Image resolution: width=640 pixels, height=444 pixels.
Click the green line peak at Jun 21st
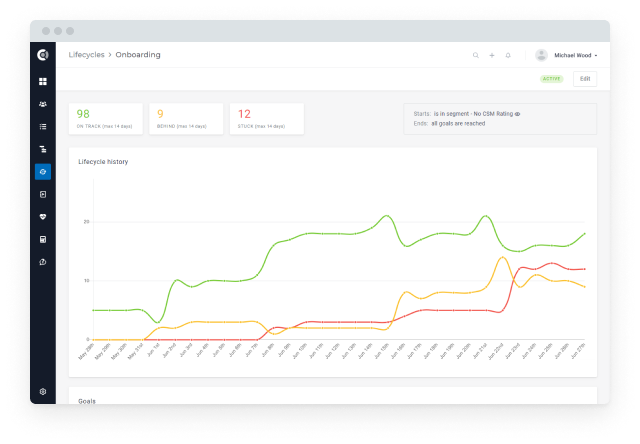coord(486,215)
